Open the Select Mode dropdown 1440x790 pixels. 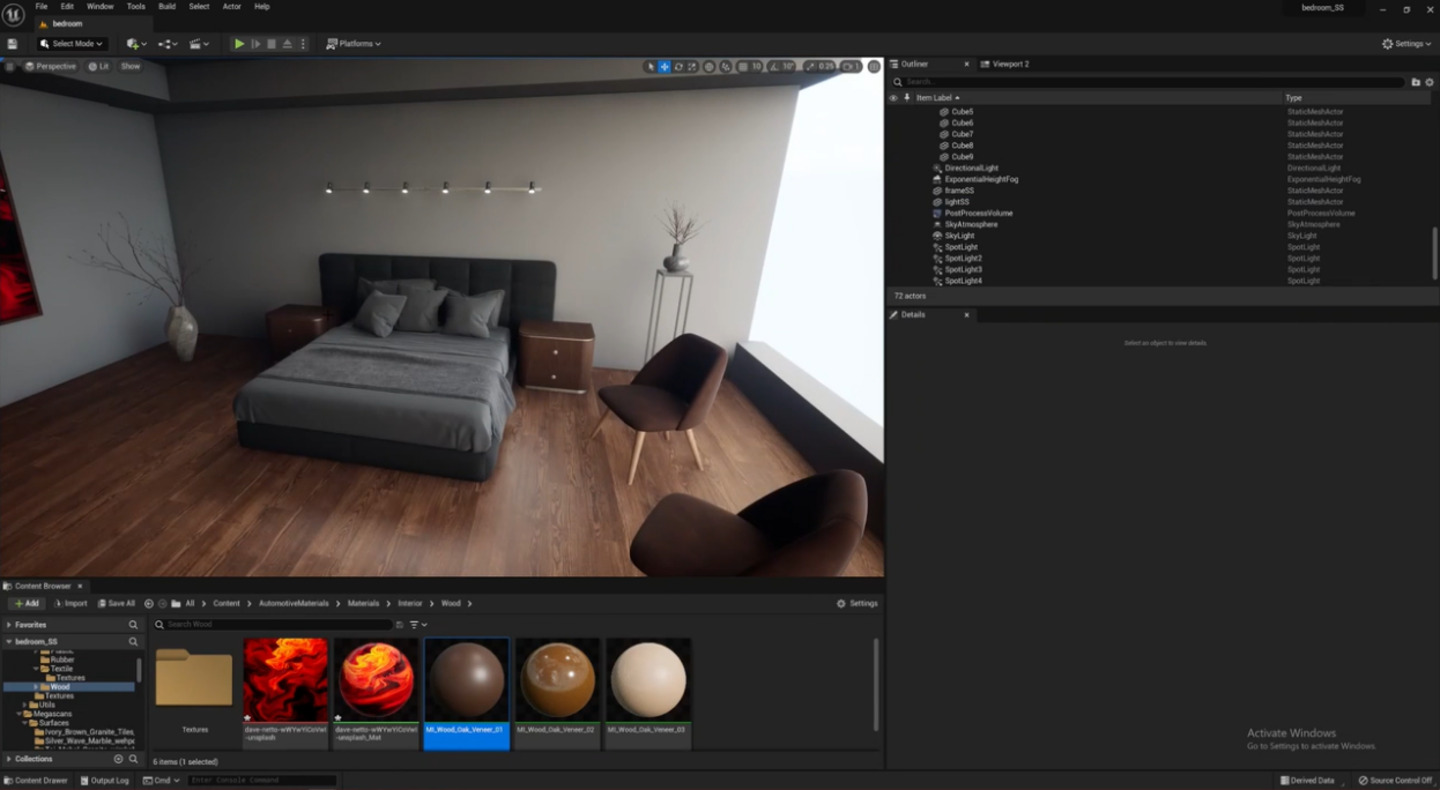click(74, 44)
